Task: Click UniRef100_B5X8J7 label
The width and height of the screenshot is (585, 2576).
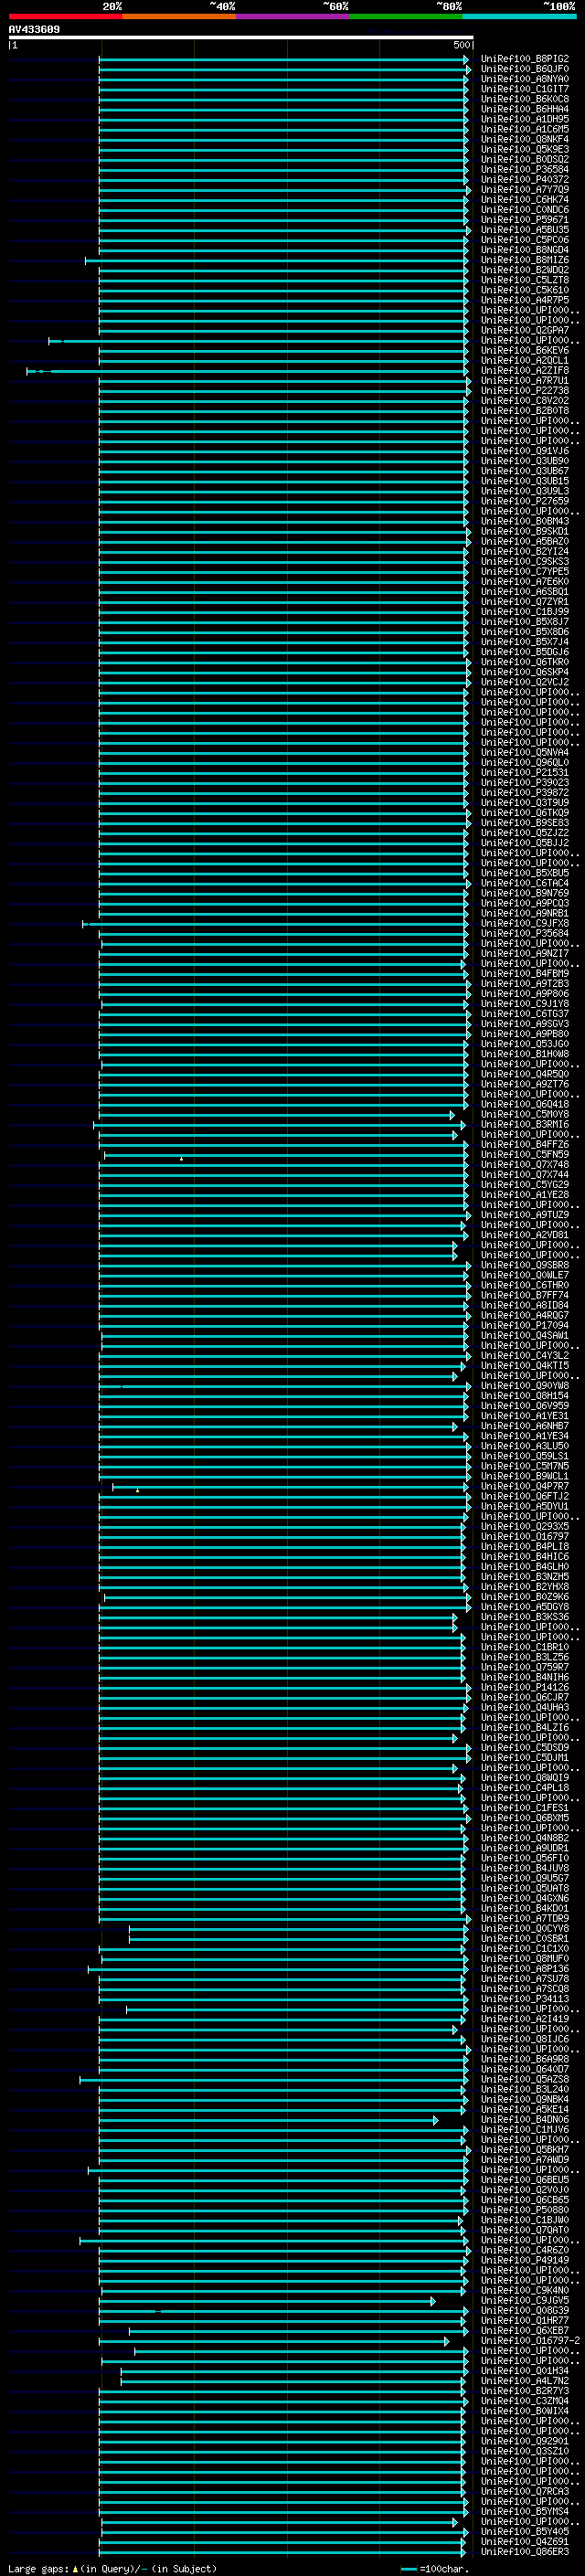Action: click(525, 622)
